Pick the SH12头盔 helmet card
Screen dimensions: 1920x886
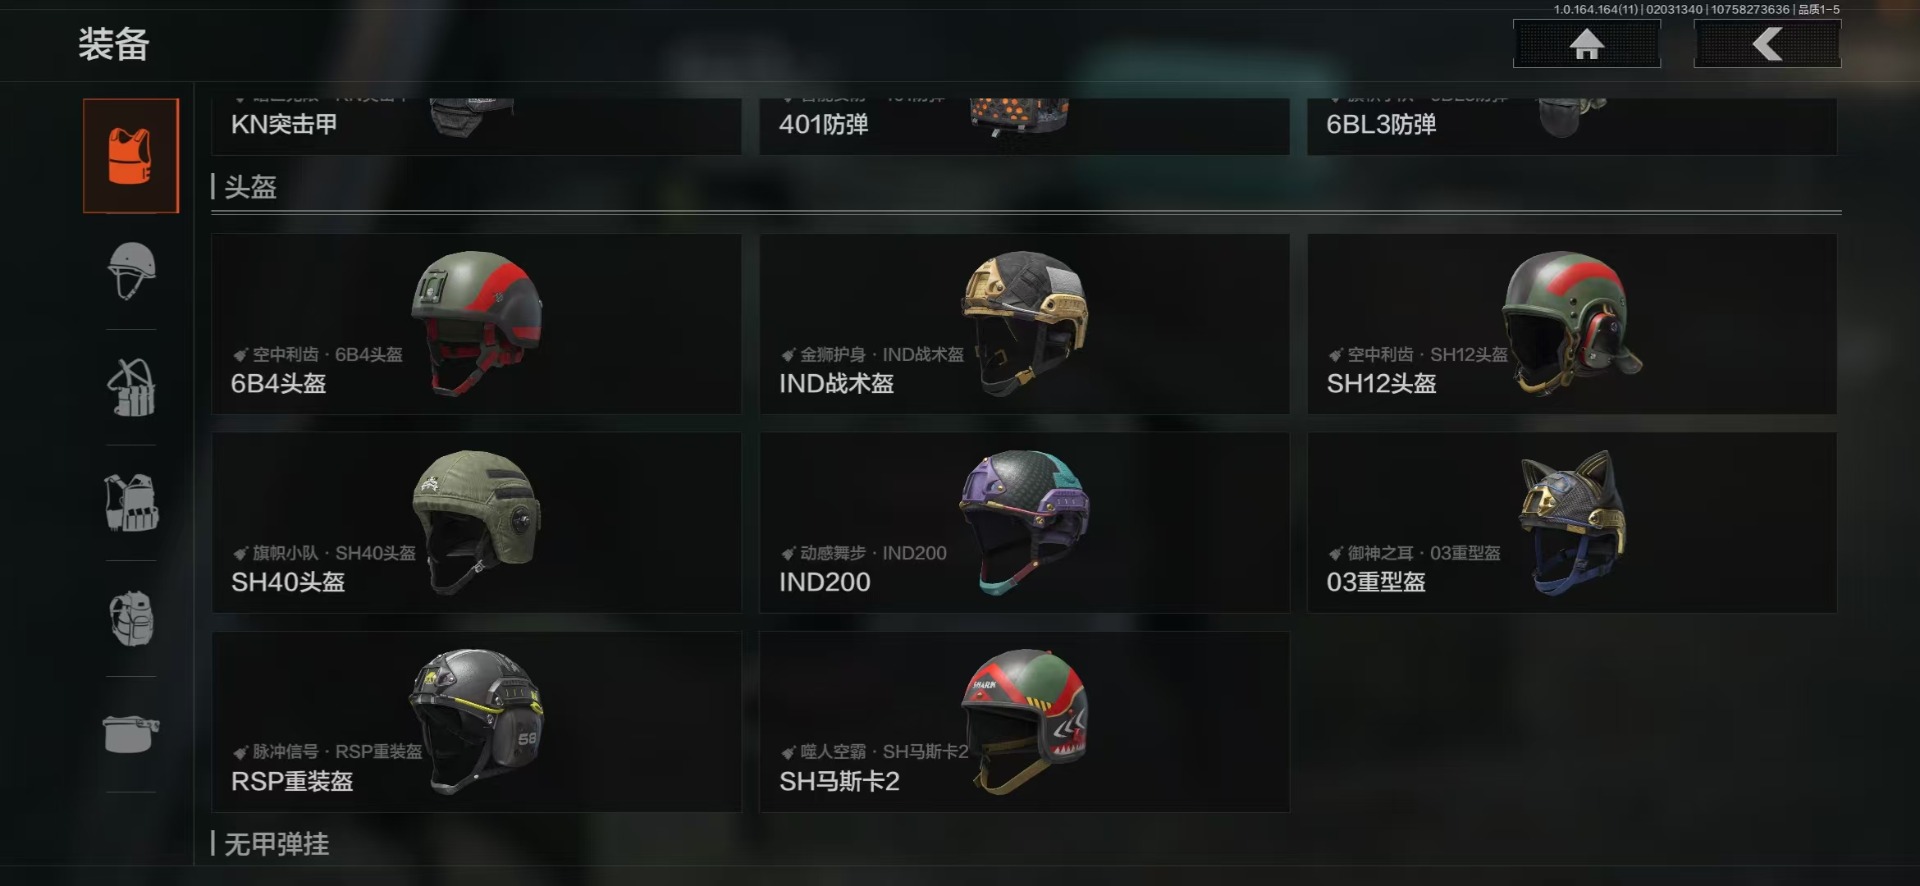(1572, 324)
